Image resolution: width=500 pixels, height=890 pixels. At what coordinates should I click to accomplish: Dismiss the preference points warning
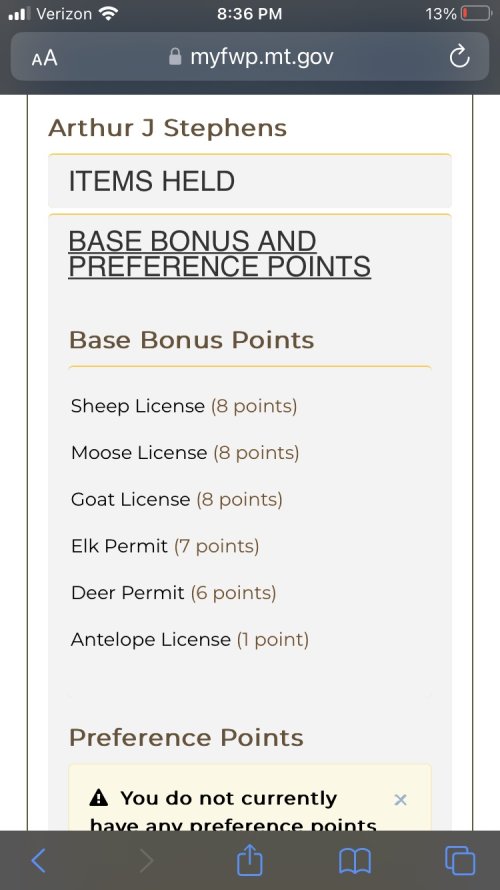[x=400, y=799]
